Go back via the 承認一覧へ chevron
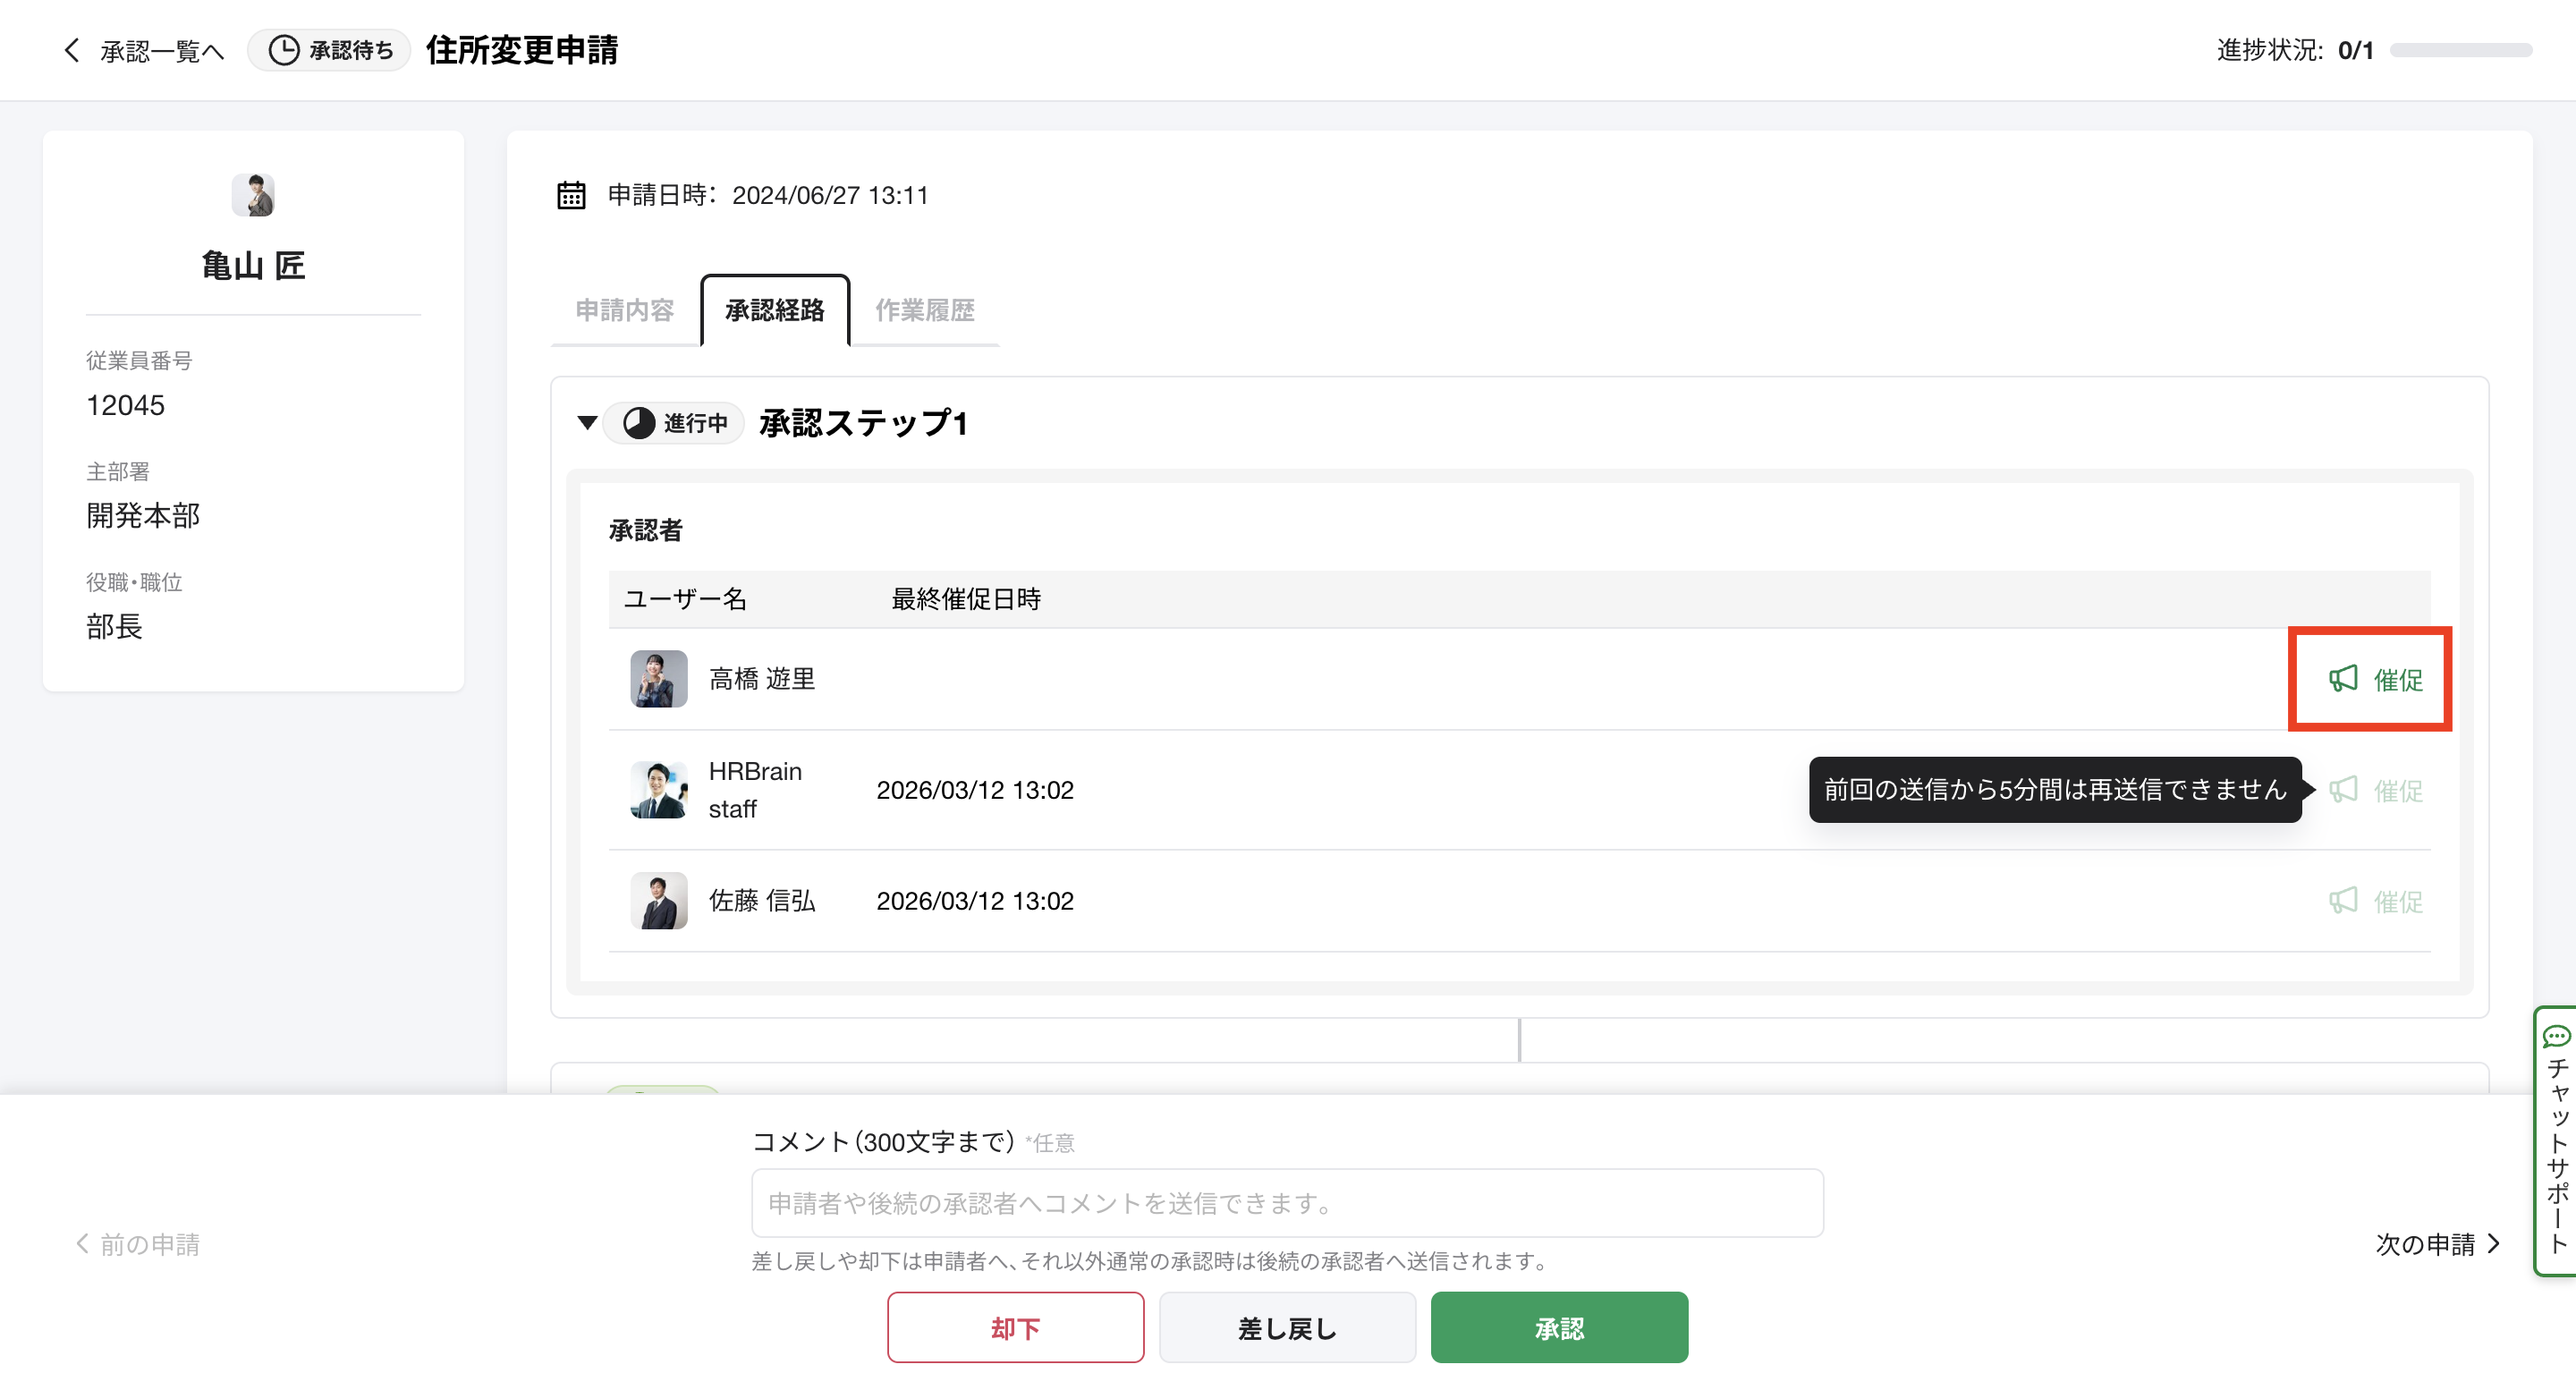2576x1390 pixels. tap(72, 50)
